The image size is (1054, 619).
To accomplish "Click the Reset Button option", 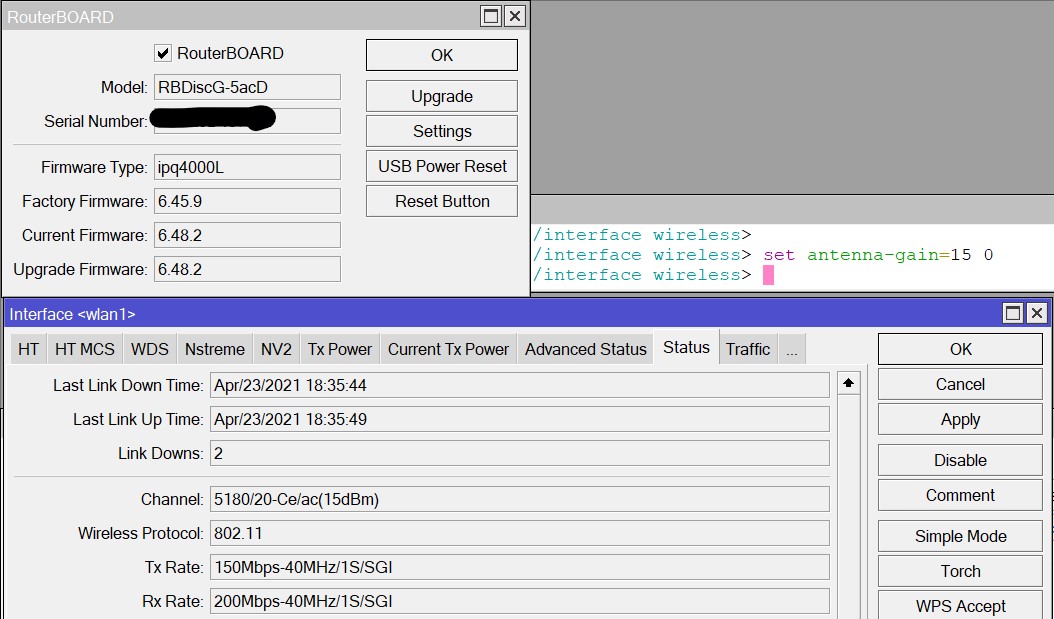I will [442, 201].
